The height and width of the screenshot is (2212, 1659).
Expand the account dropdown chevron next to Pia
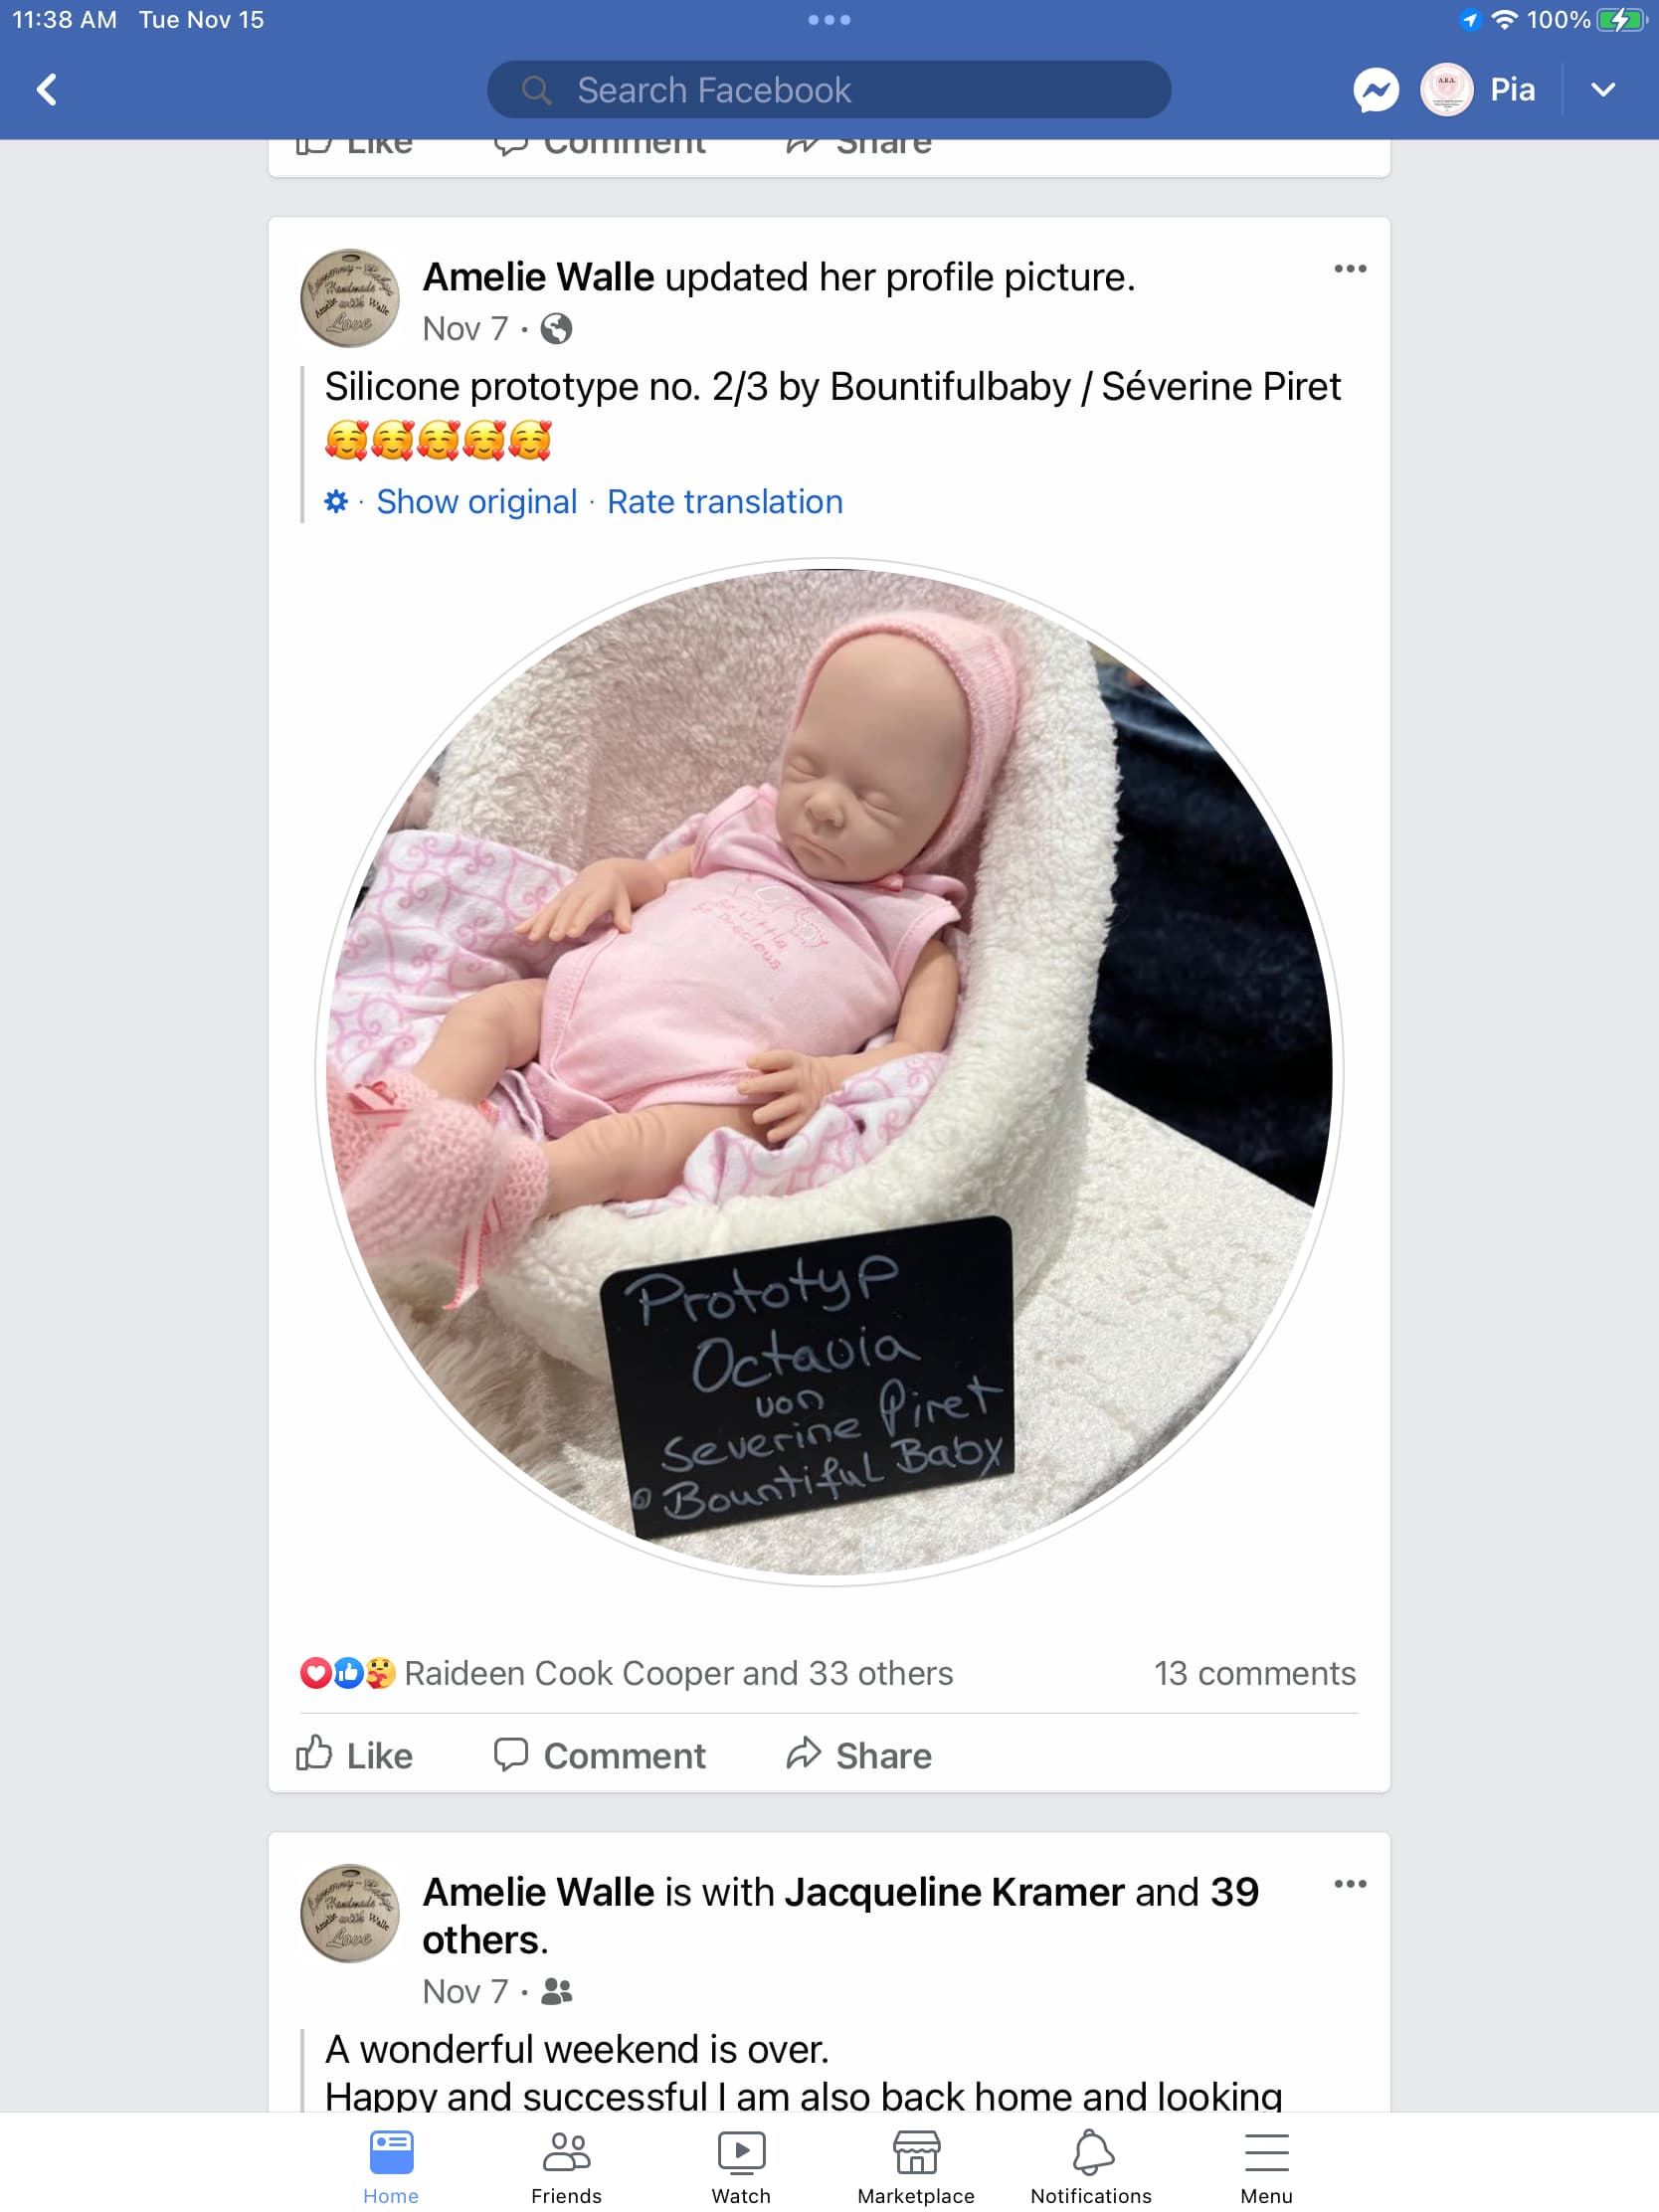click(x=1602, y=90)
